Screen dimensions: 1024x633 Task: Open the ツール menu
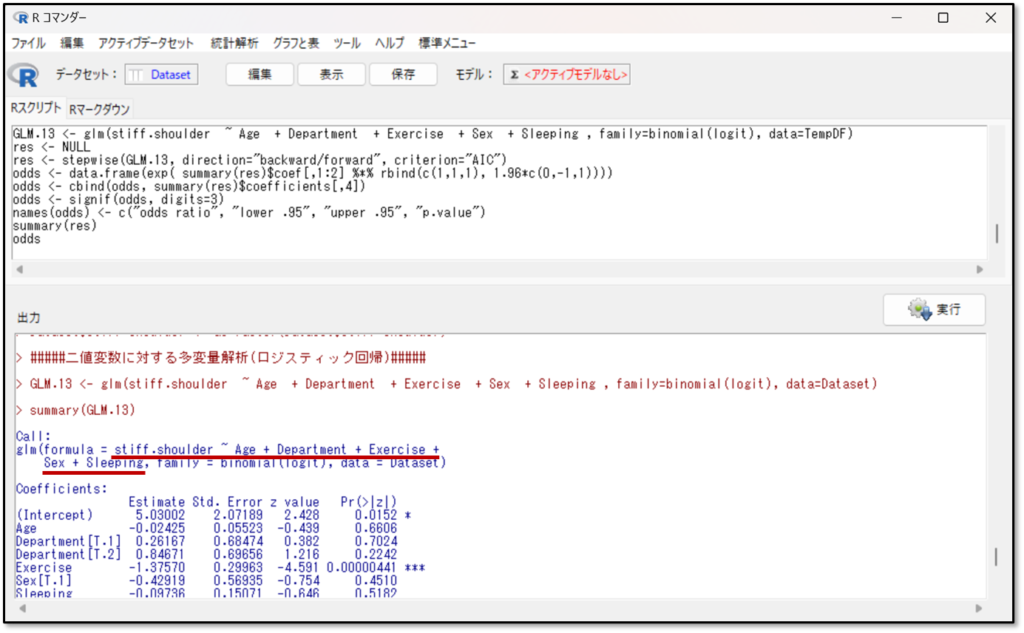(347, 44)
